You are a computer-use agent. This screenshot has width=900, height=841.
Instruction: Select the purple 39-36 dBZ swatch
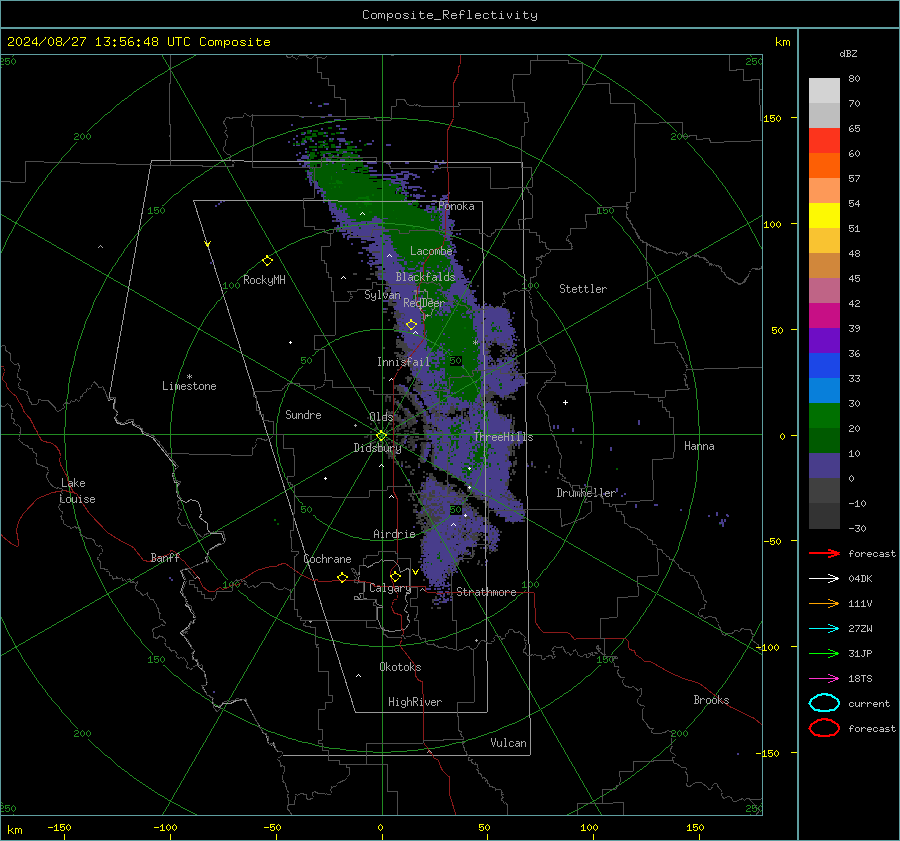point(824,340)
